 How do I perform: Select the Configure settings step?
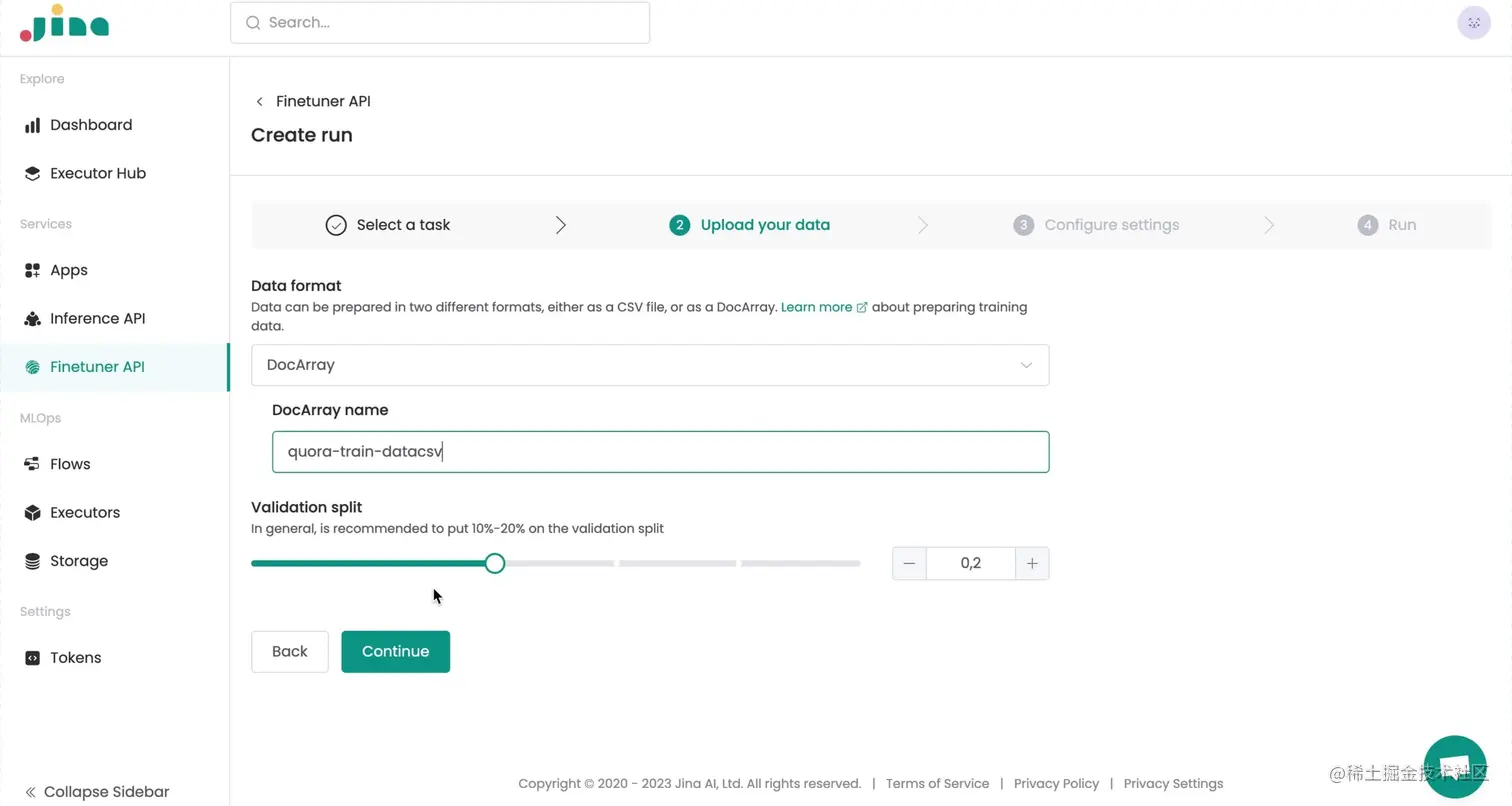coord(1096,225)
